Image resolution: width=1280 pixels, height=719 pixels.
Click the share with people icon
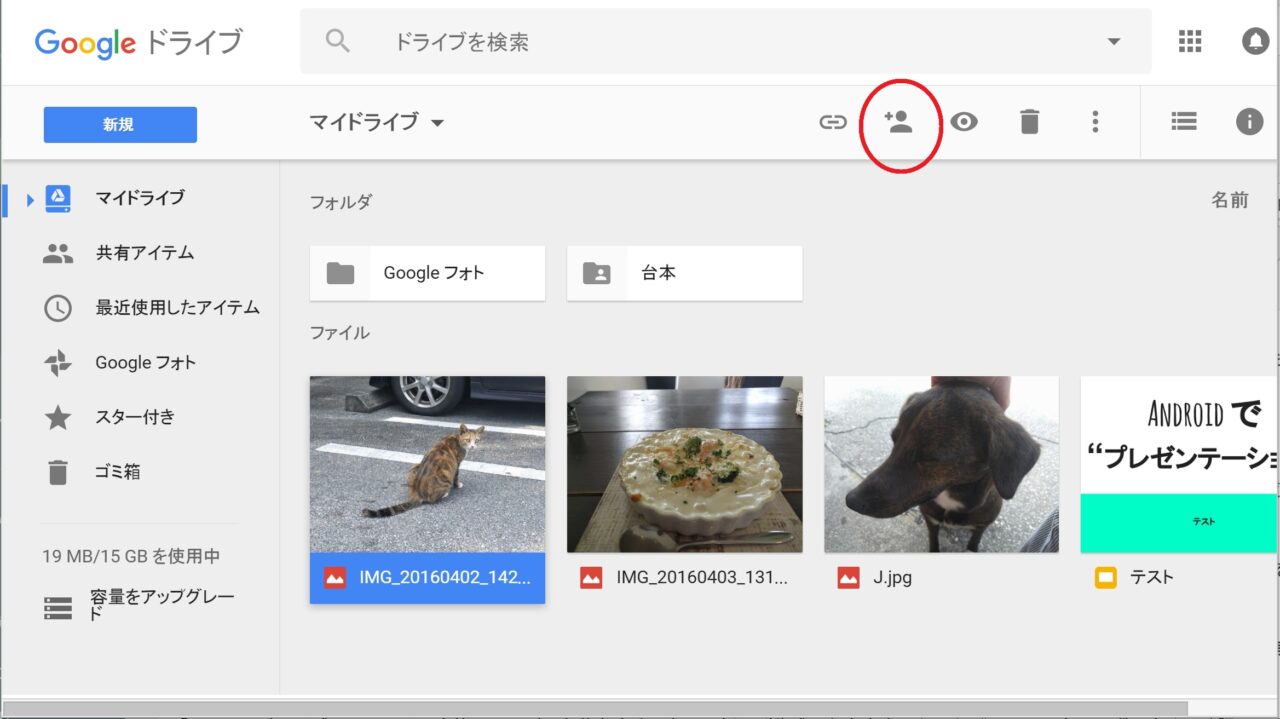click(x=899, y=122)
